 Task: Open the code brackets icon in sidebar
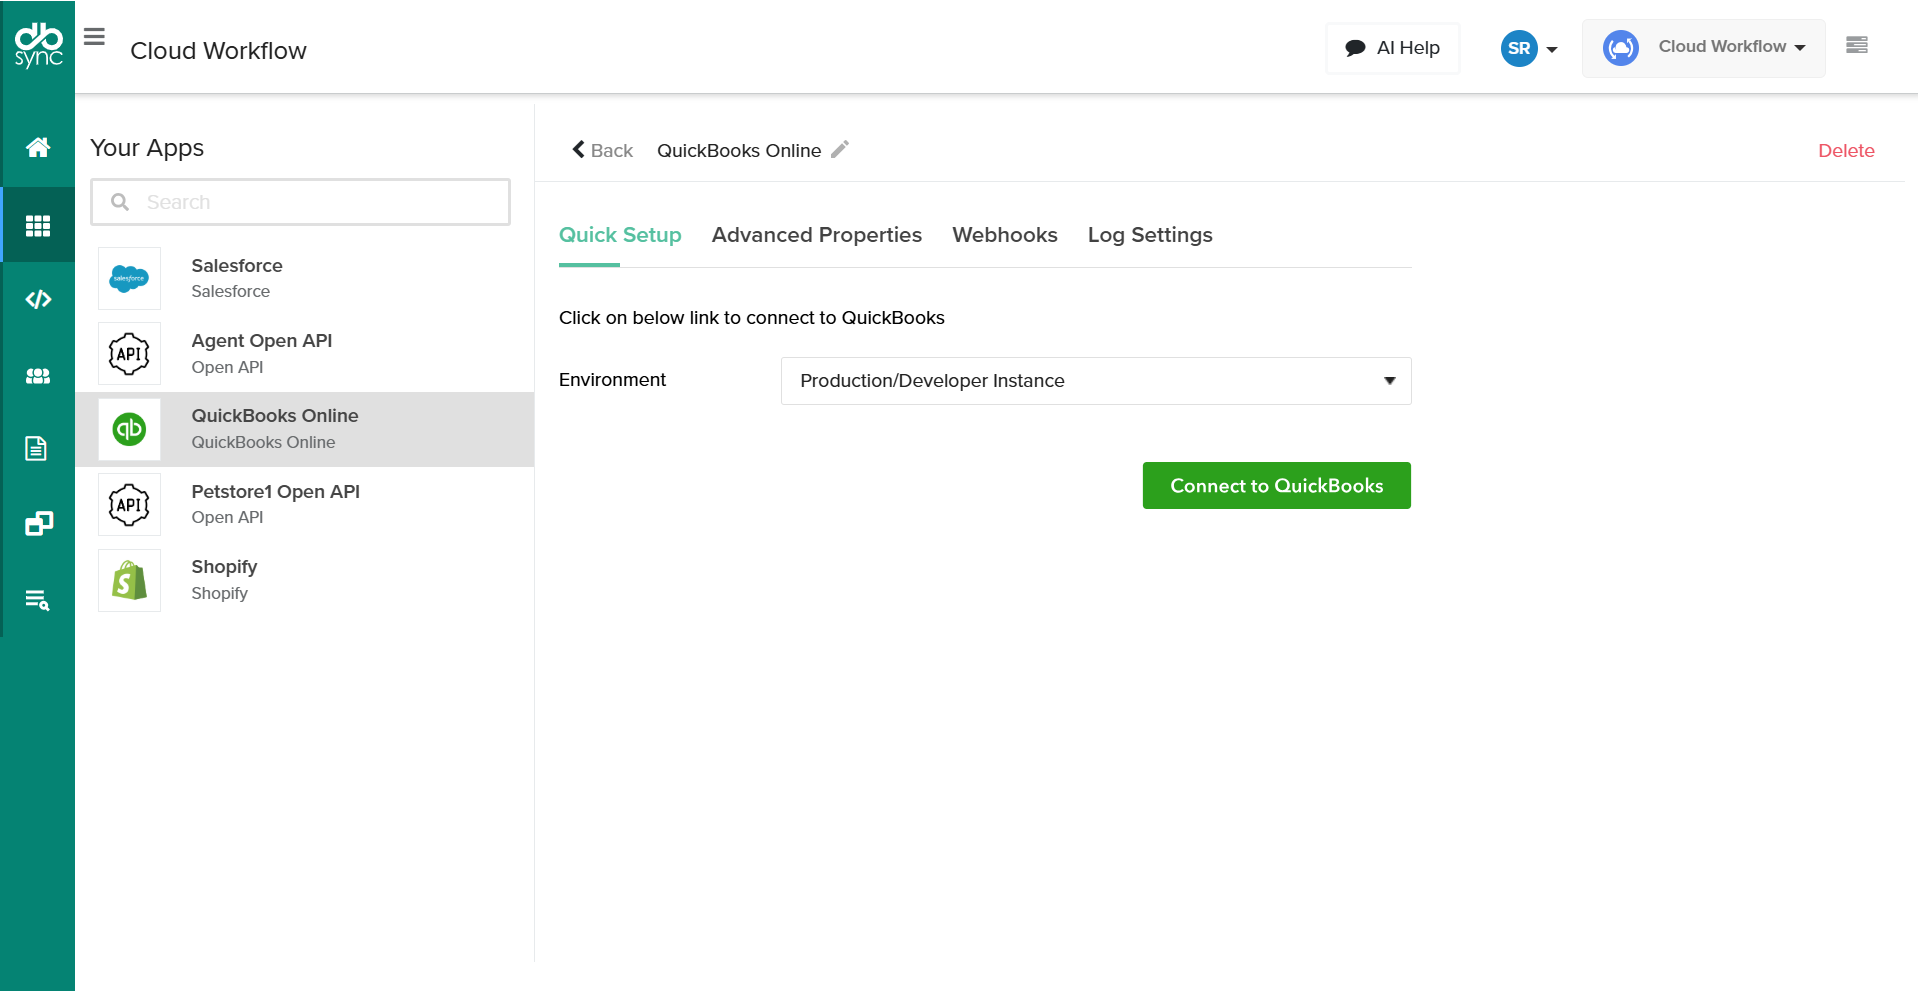tap(38, 300)
